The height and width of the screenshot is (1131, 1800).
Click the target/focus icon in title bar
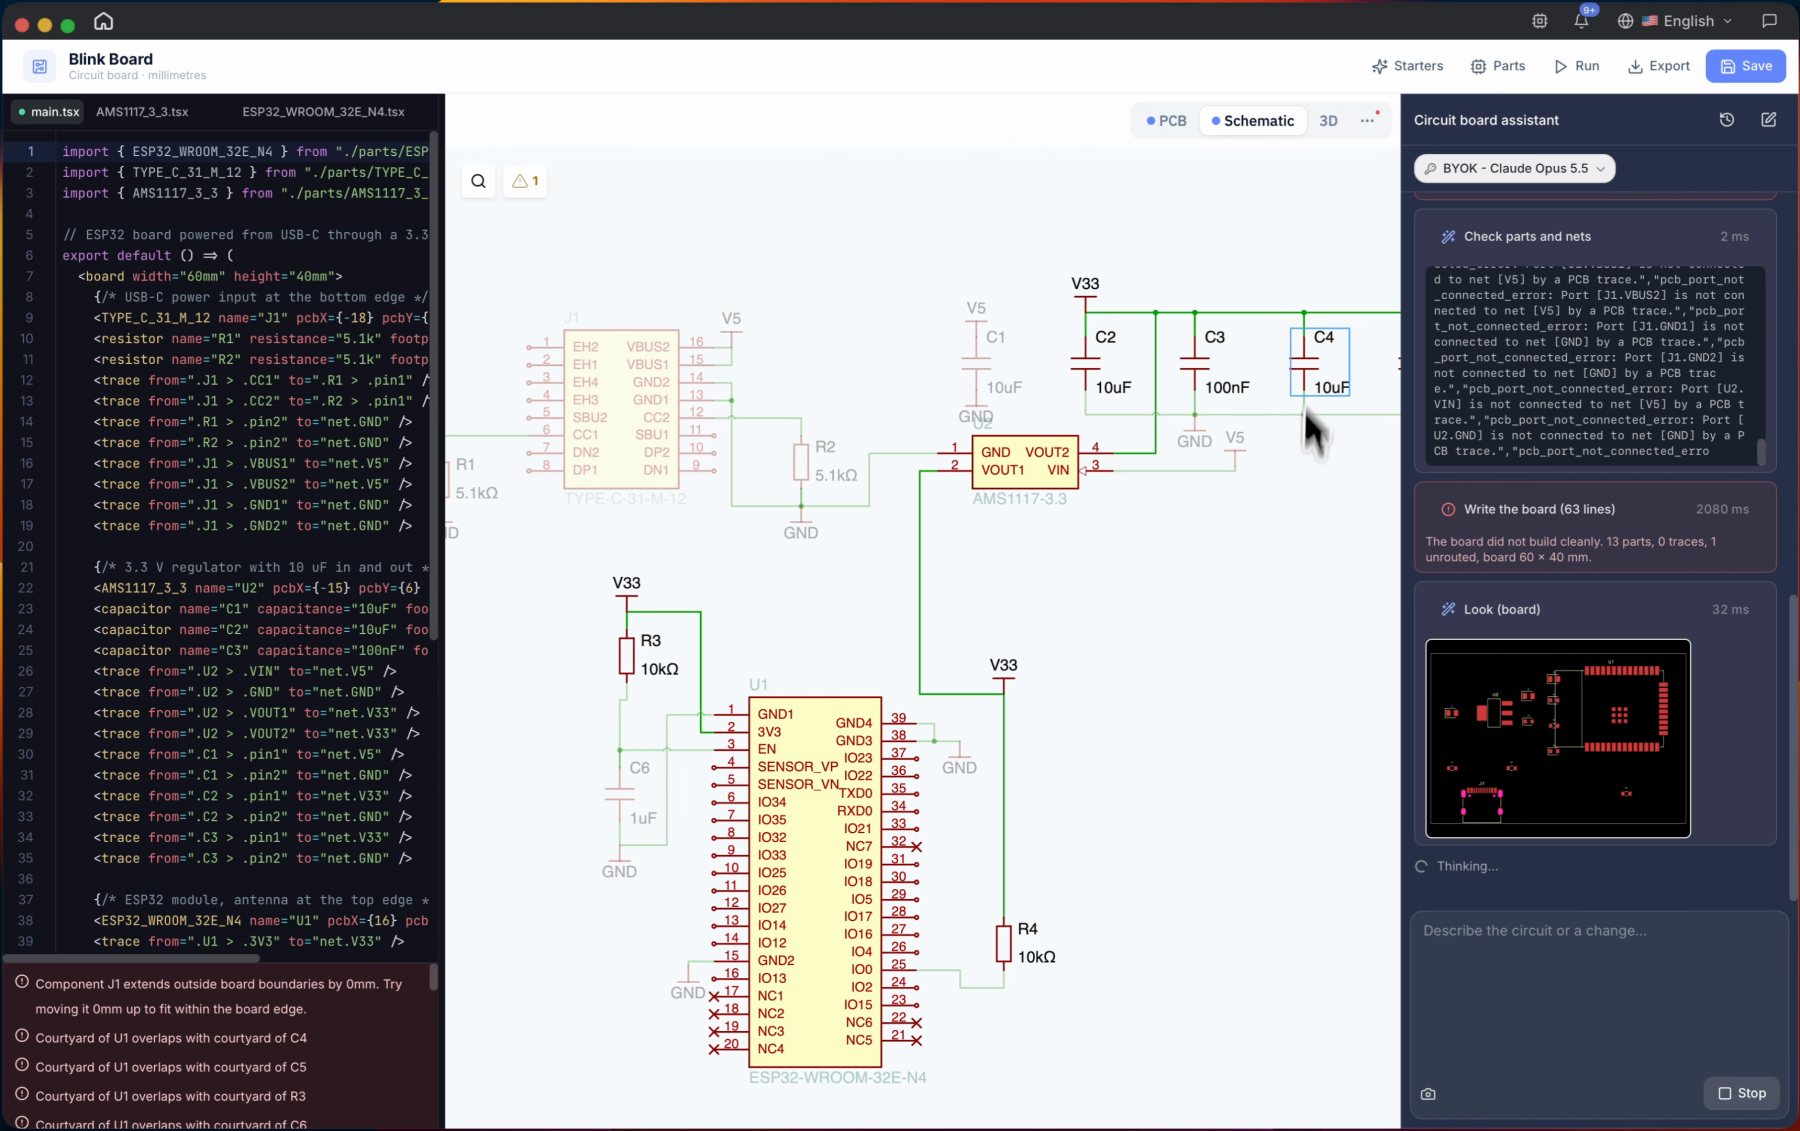coord(1540,21)
